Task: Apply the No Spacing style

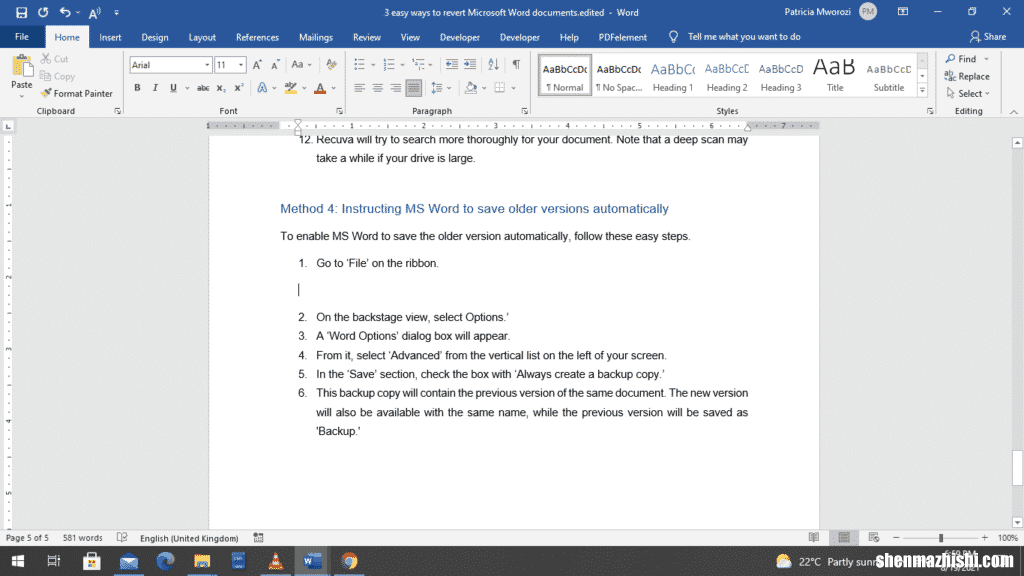Action: coord(618,76)
